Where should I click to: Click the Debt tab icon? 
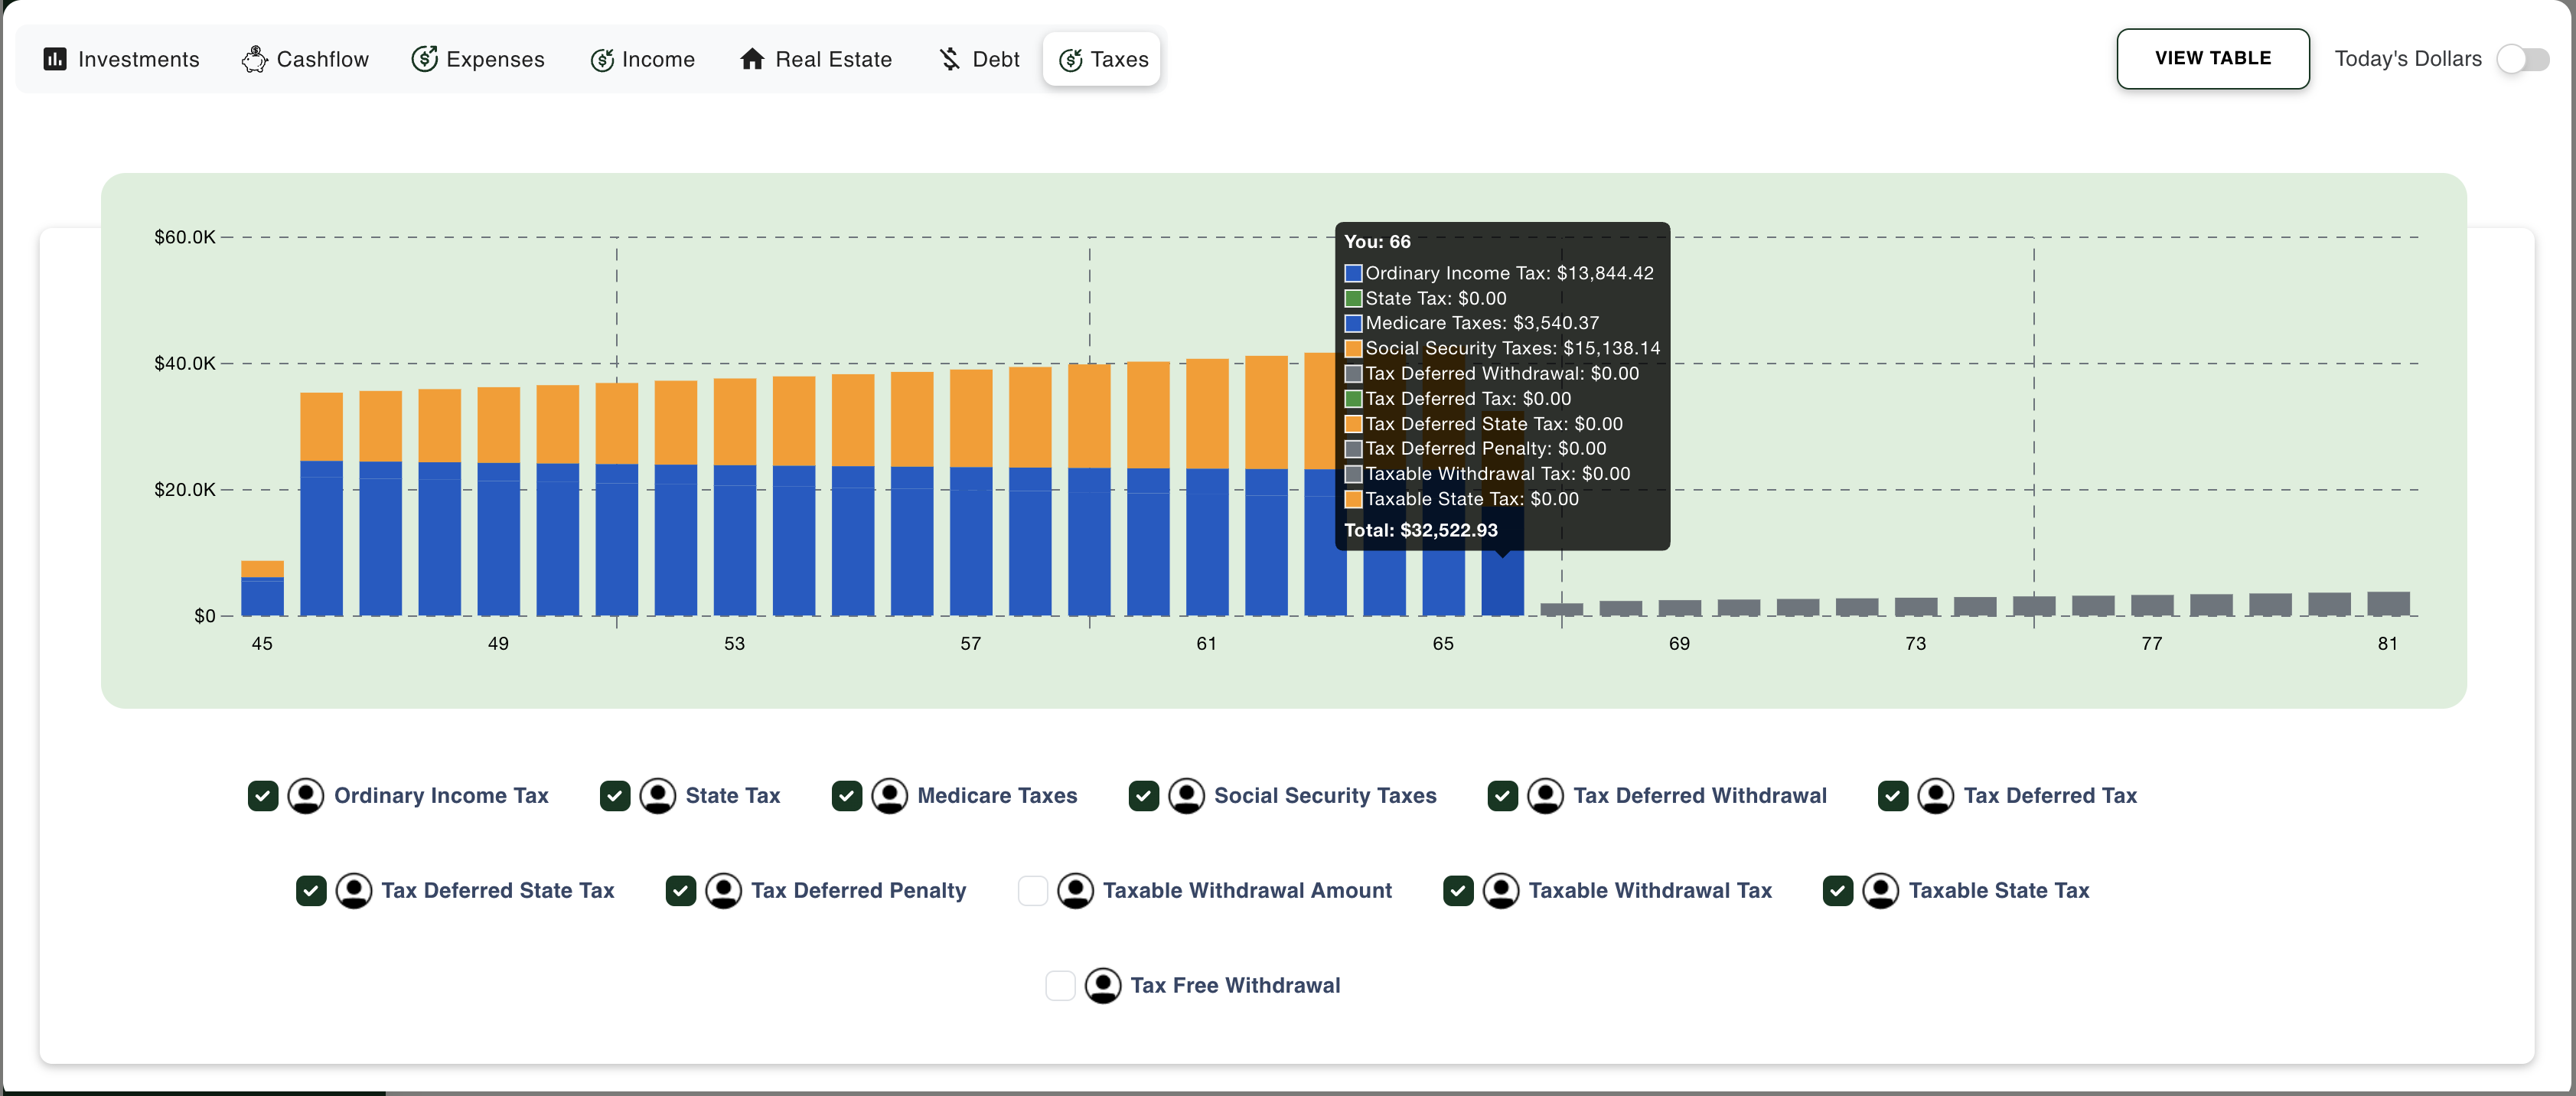point(950,59)
